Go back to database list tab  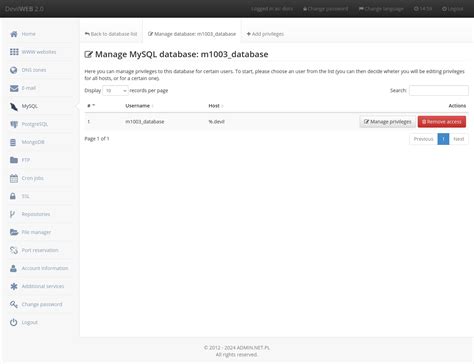click(111, 34)
